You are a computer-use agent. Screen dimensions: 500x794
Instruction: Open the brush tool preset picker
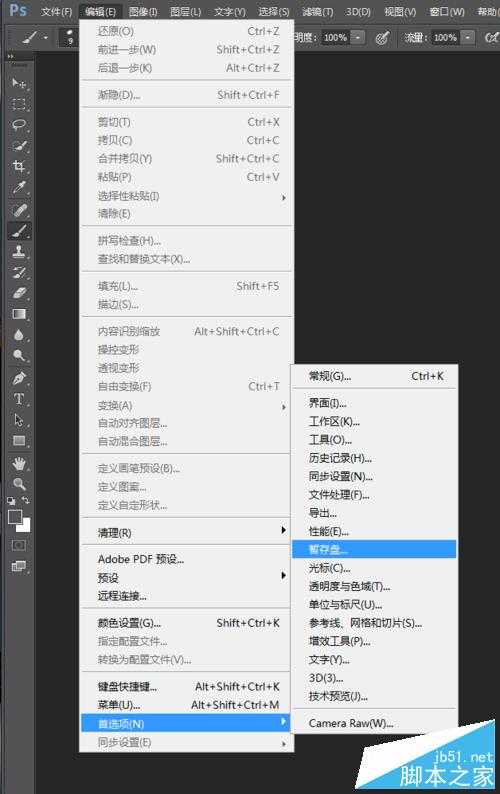[35, 38]
